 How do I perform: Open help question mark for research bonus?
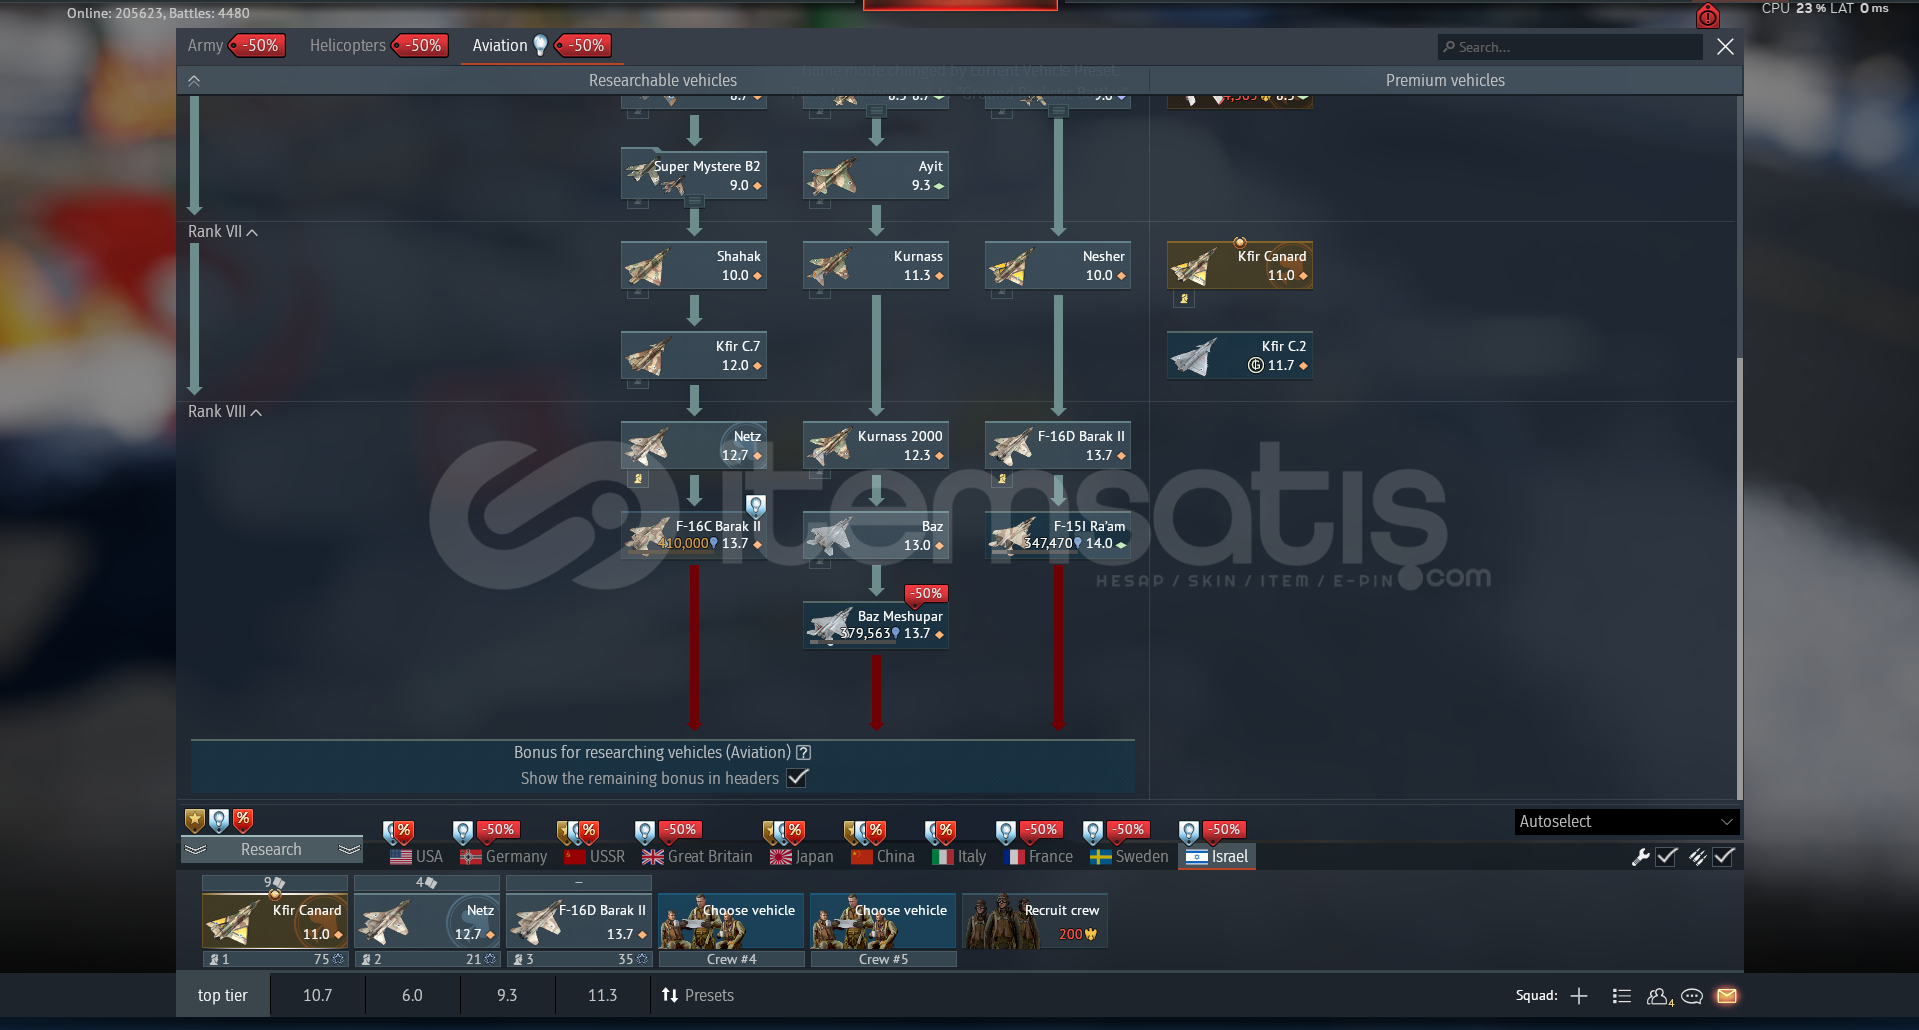804,752
